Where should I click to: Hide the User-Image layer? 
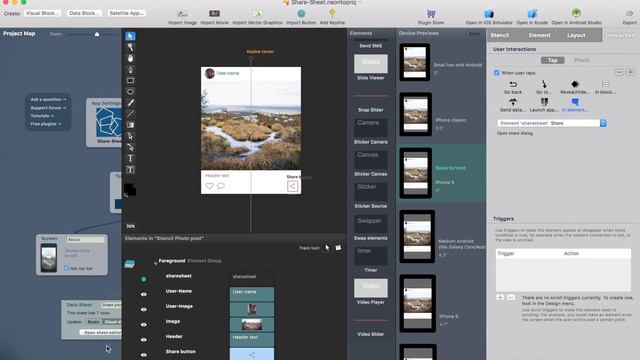(x=144, y=309)
